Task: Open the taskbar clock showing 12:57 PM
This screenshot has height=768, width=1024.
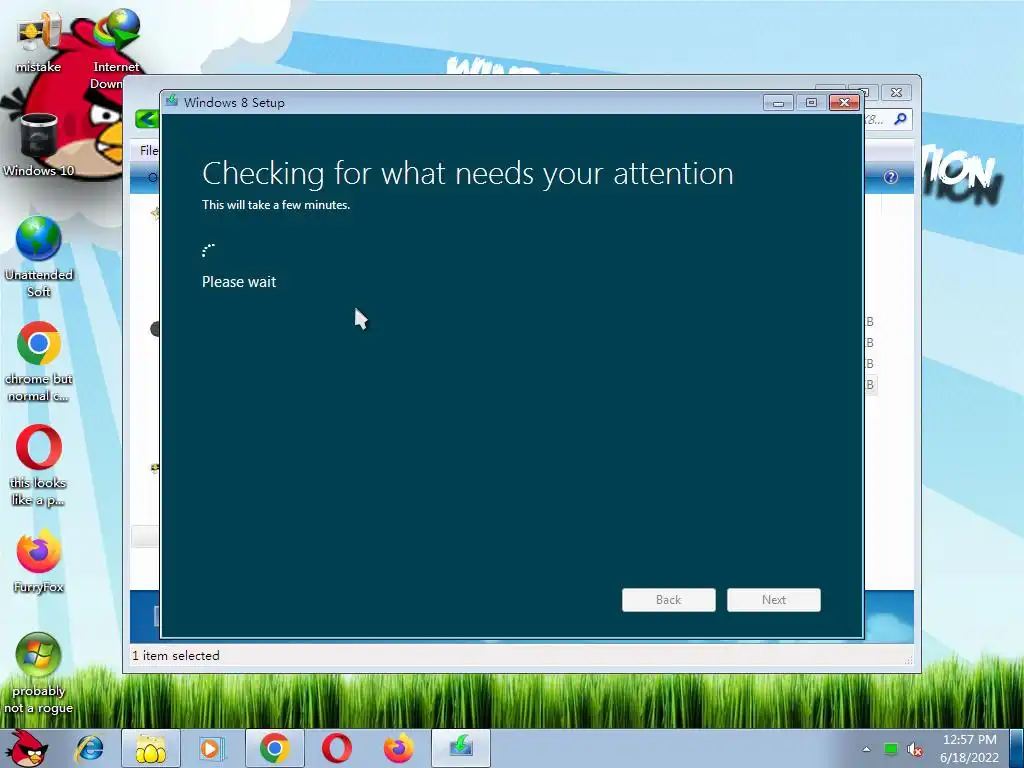Action: (x=970, y=748)
